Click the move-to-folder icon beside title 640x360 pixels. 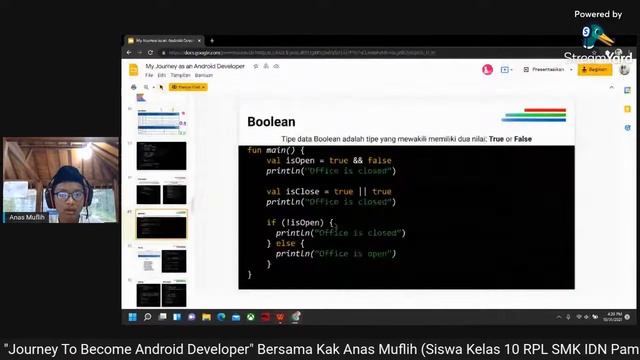point(266,66)
